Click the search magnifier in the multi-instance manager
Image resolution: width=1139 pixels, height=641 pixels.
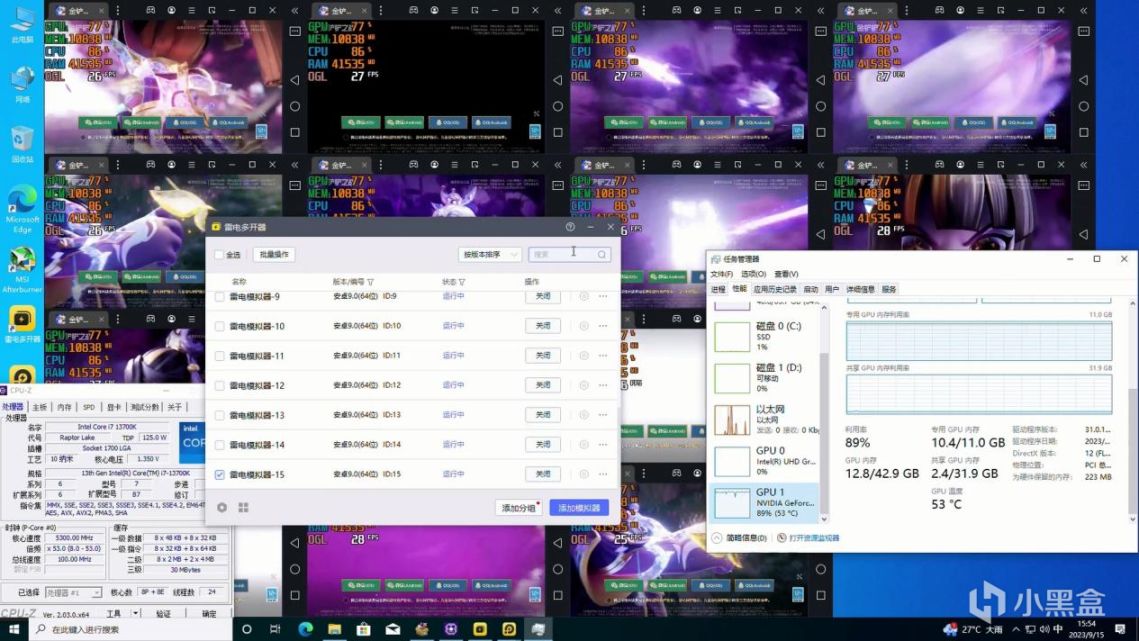coord(601,254)
